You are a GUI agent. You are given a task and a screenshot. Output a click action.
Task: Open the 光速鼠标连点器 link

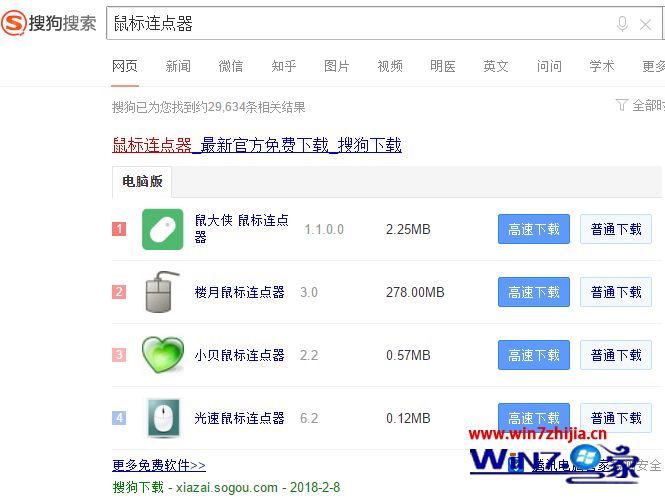pos(239,418)
